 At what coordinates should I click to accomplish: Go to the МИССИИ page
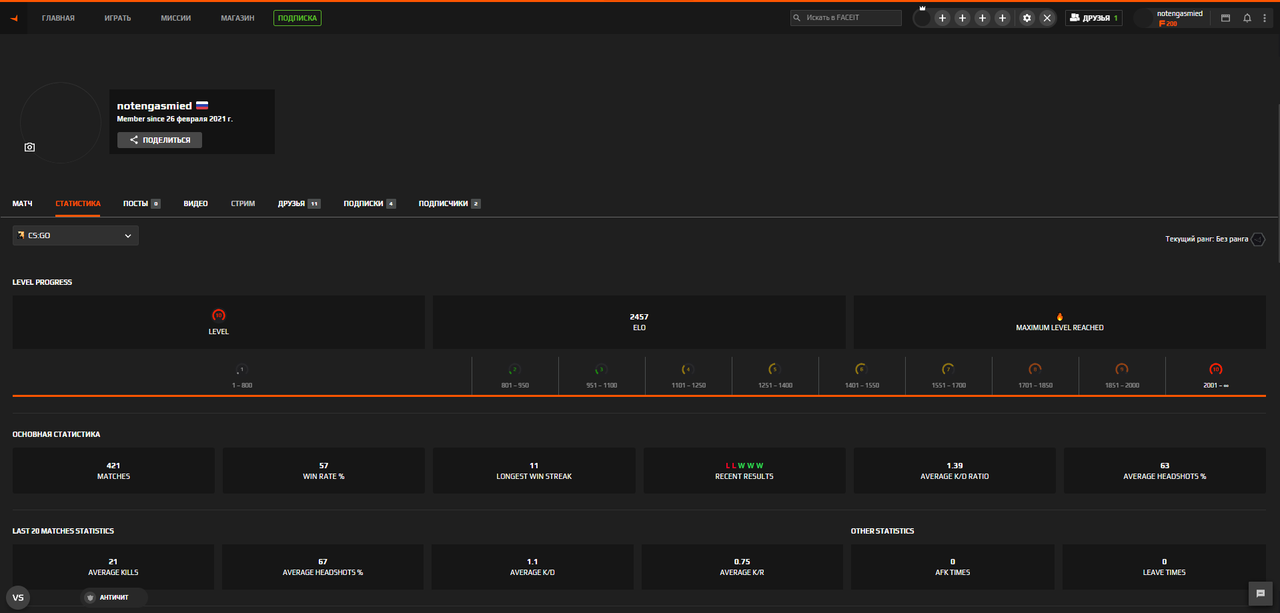tap(176, 18)
